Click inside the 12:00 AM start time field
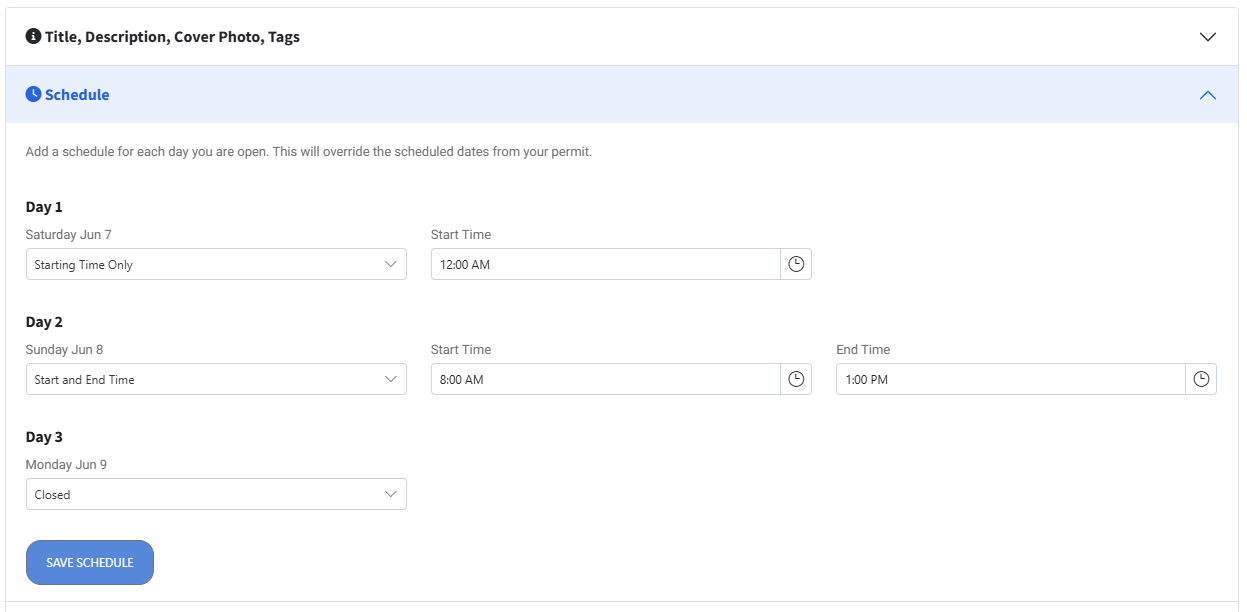Image resolution: width=1247 pixels, height=612 pixels. (600, 264)
